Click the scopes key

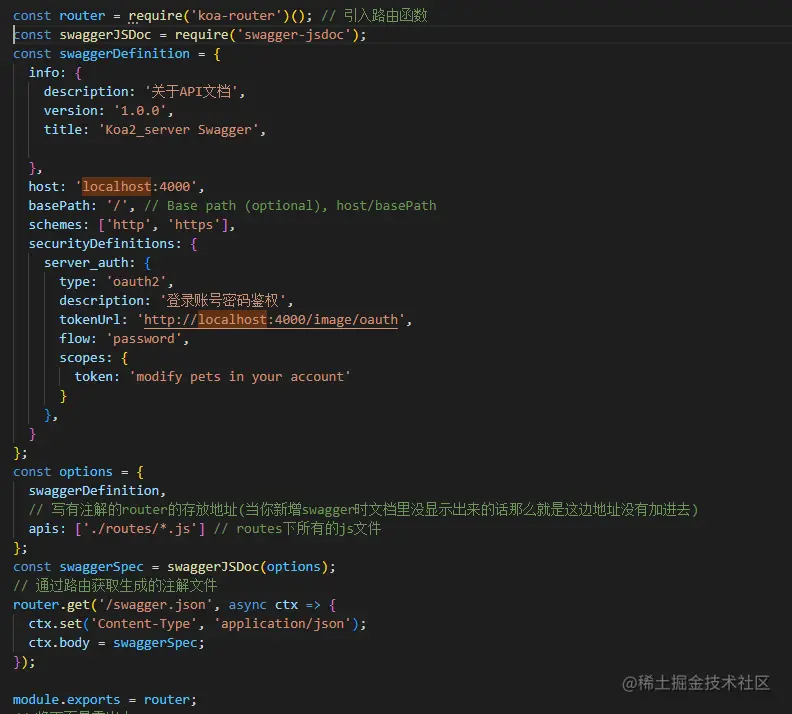(82, 358)
